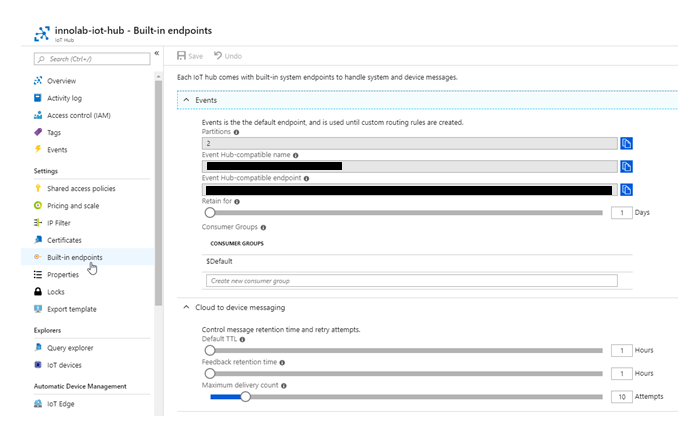Click the Overview icon in sidebar
Screen dimensions: 700x438
[x=38, y=81]
